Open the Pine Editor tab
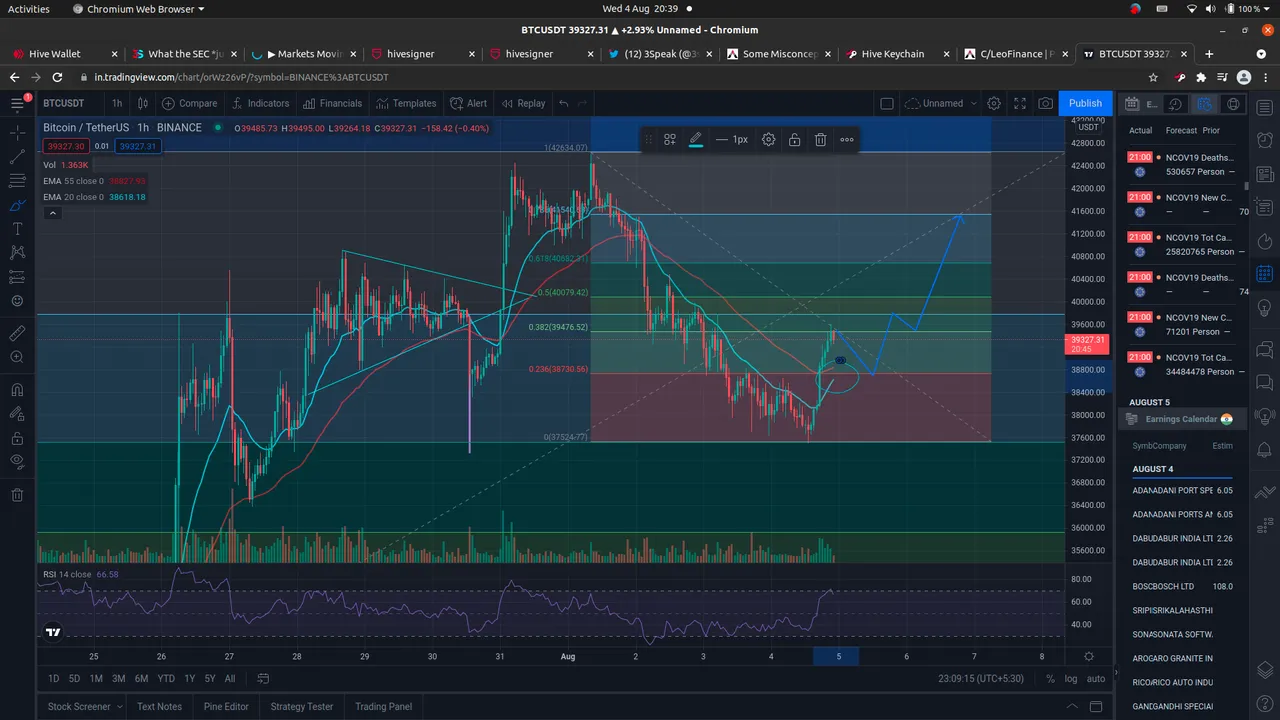1280x720 pixels. coord(226,706)
